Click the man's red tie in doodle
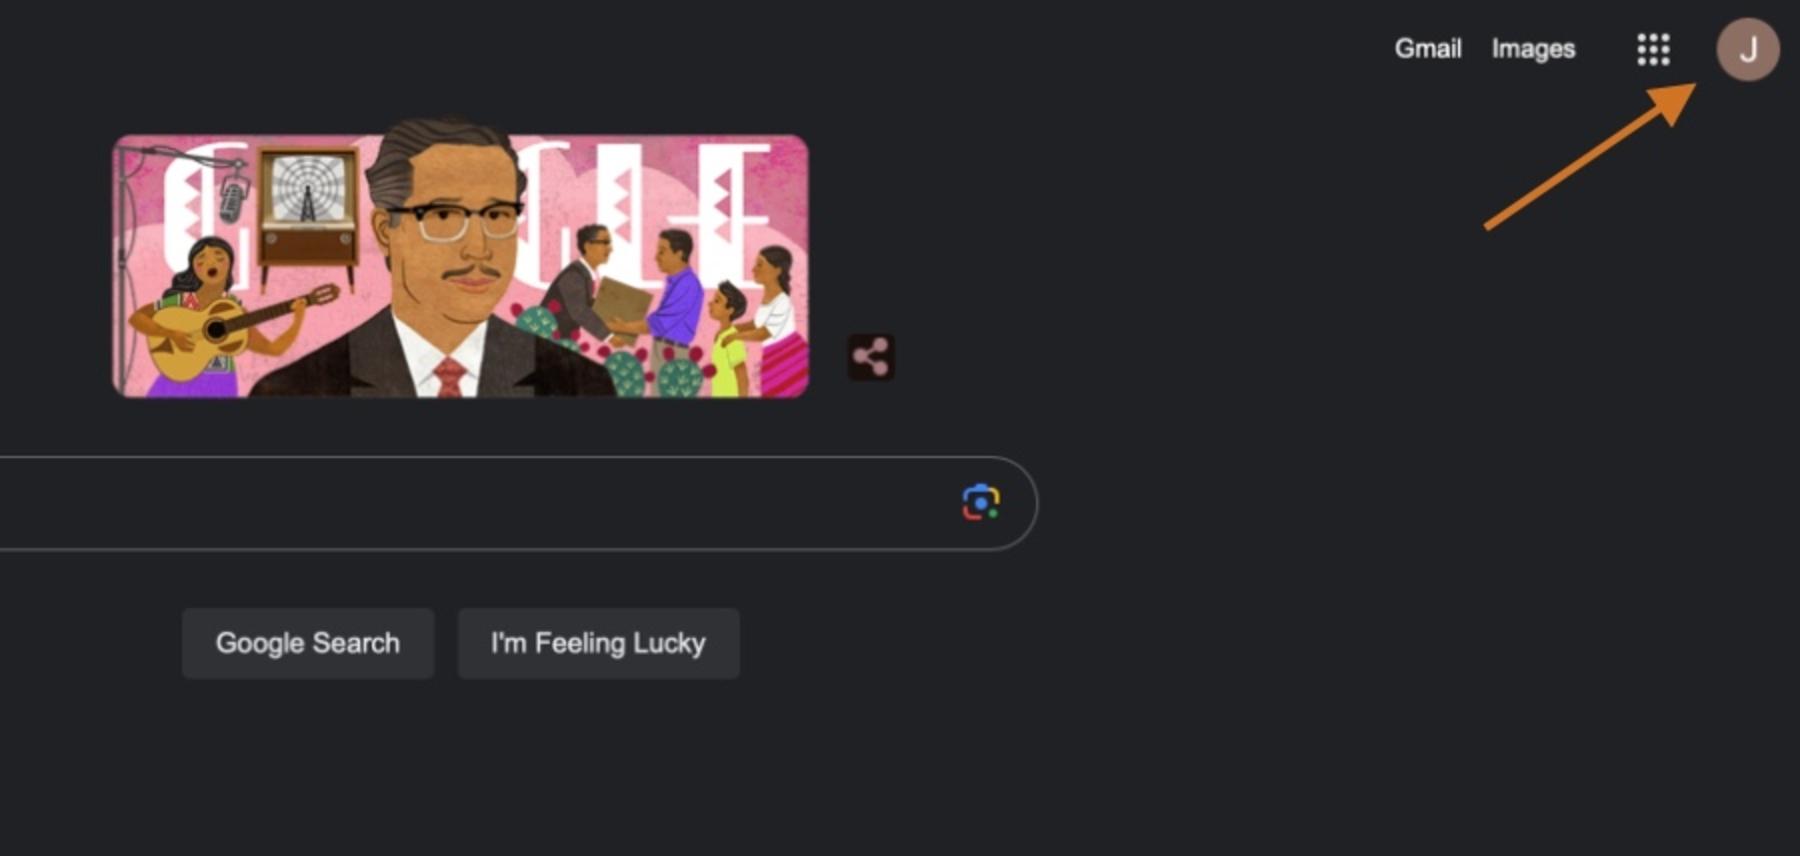 pyautogui.click(x=450, y=376)
